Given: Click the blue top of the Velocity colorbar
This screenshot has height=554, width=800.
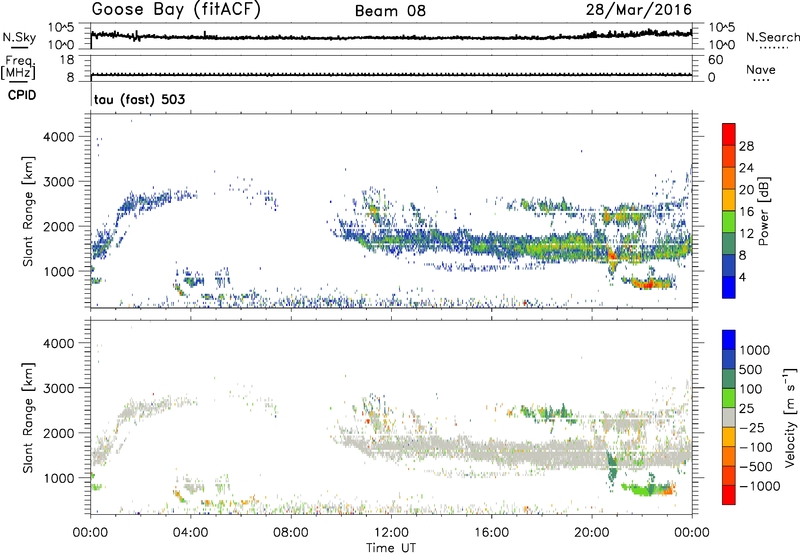Looking at the screenshot, I should (729, 340).
